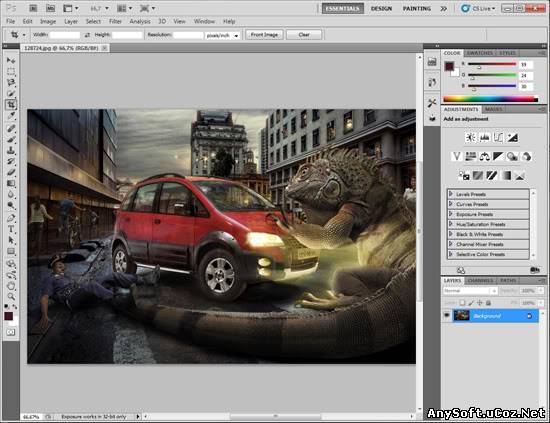Select the Clone Stamp tool
This screenshot has width=550, height=423.
(x=11, y=150)
